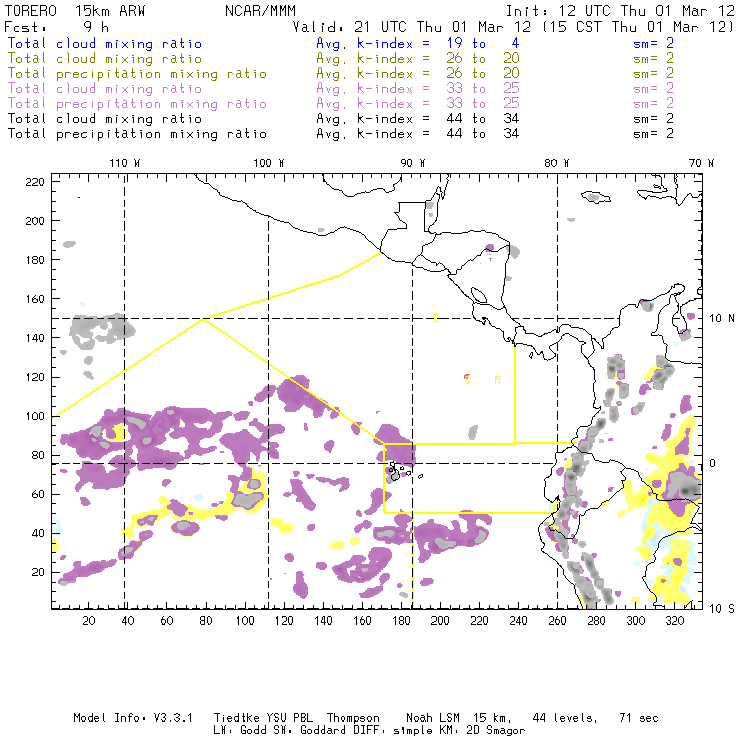Click the black "Total precipitation mixing ratio" legend line

click(x=137, y=135)
